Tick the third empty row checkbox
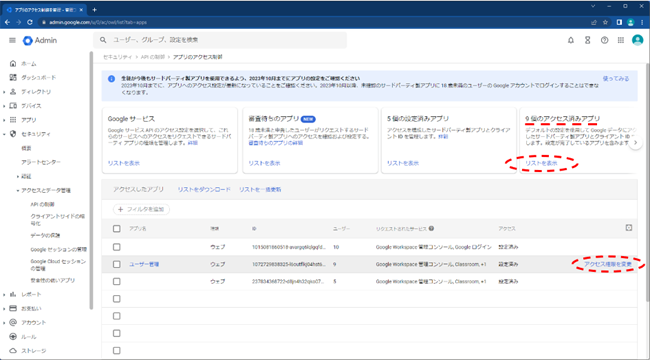 pos(116,333)
